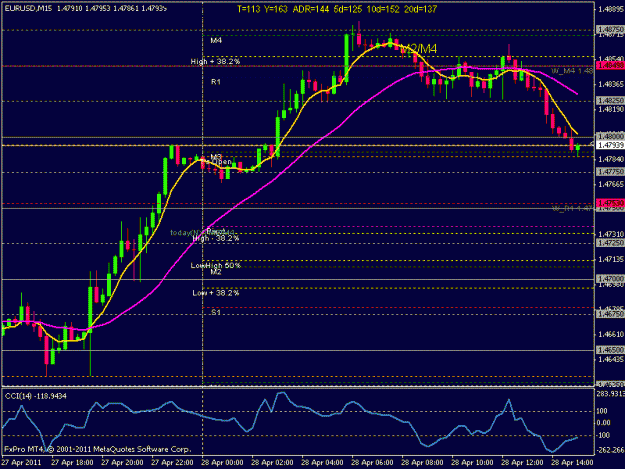The image size is (625, 469).
Task: Click the 1.48750 price axis label
Action: pos(610,29)
